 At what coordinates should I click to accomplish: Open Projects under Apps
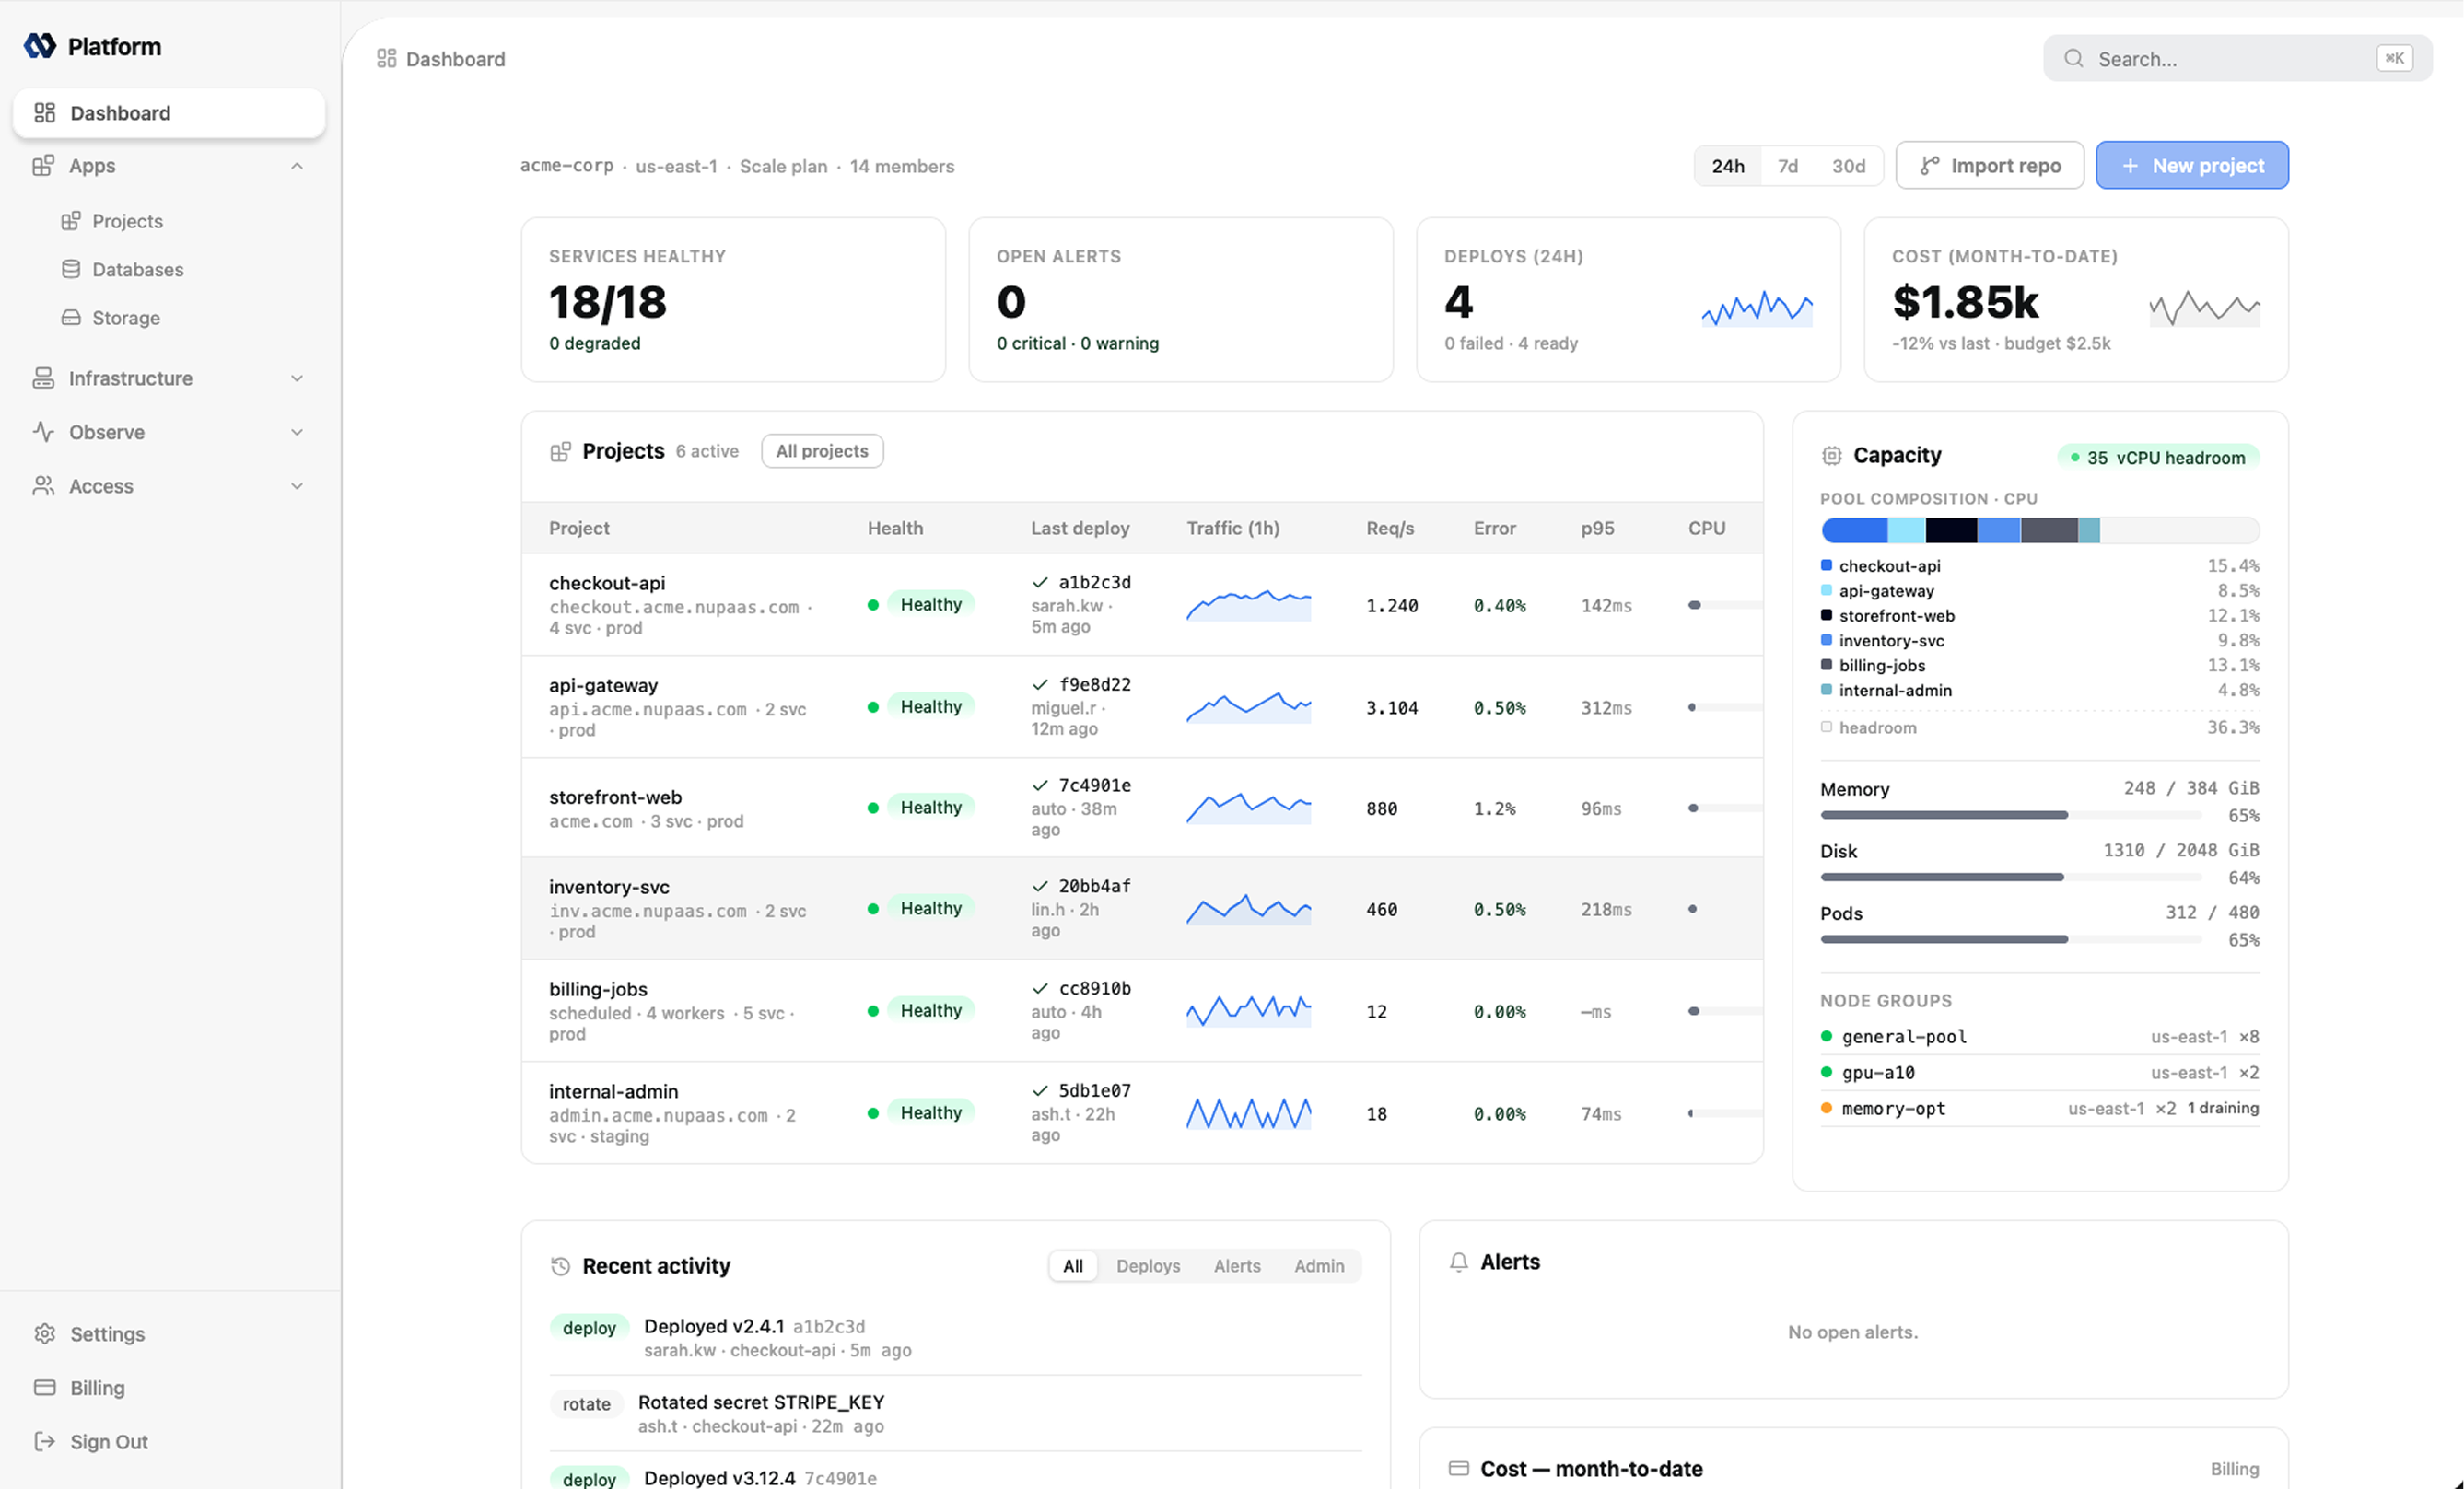[127, 221]
